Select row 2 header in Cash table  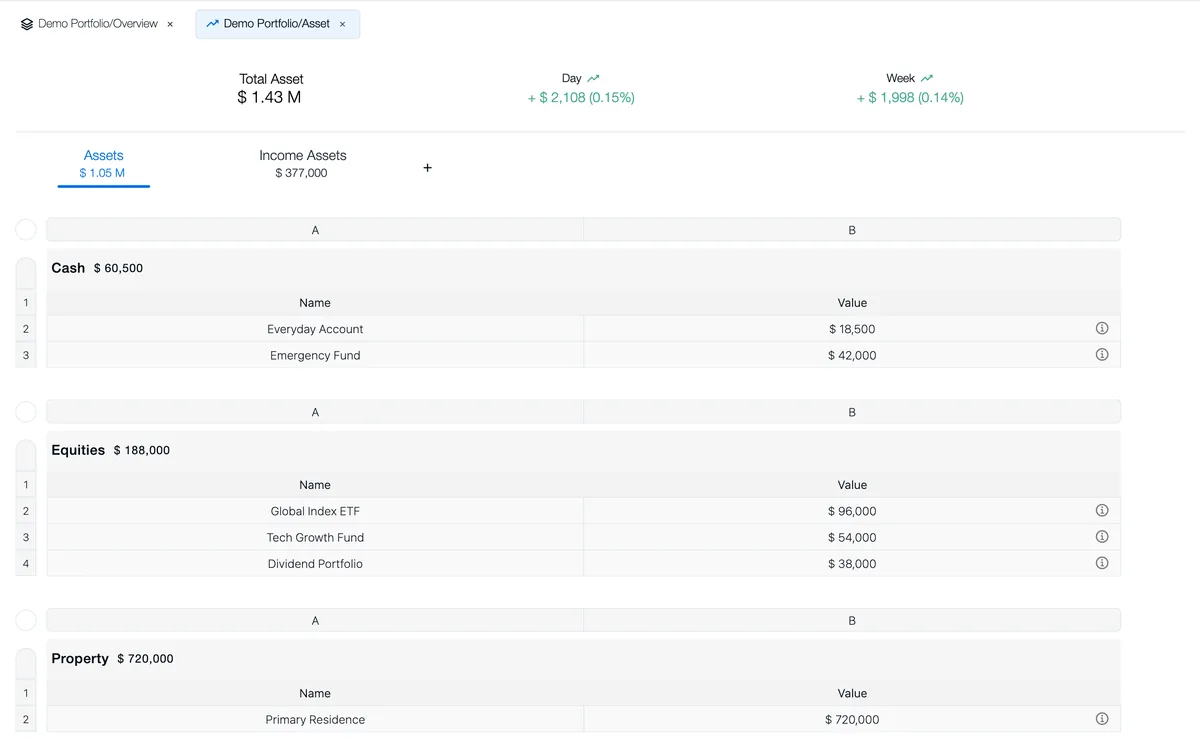click(x=26, y=329)
